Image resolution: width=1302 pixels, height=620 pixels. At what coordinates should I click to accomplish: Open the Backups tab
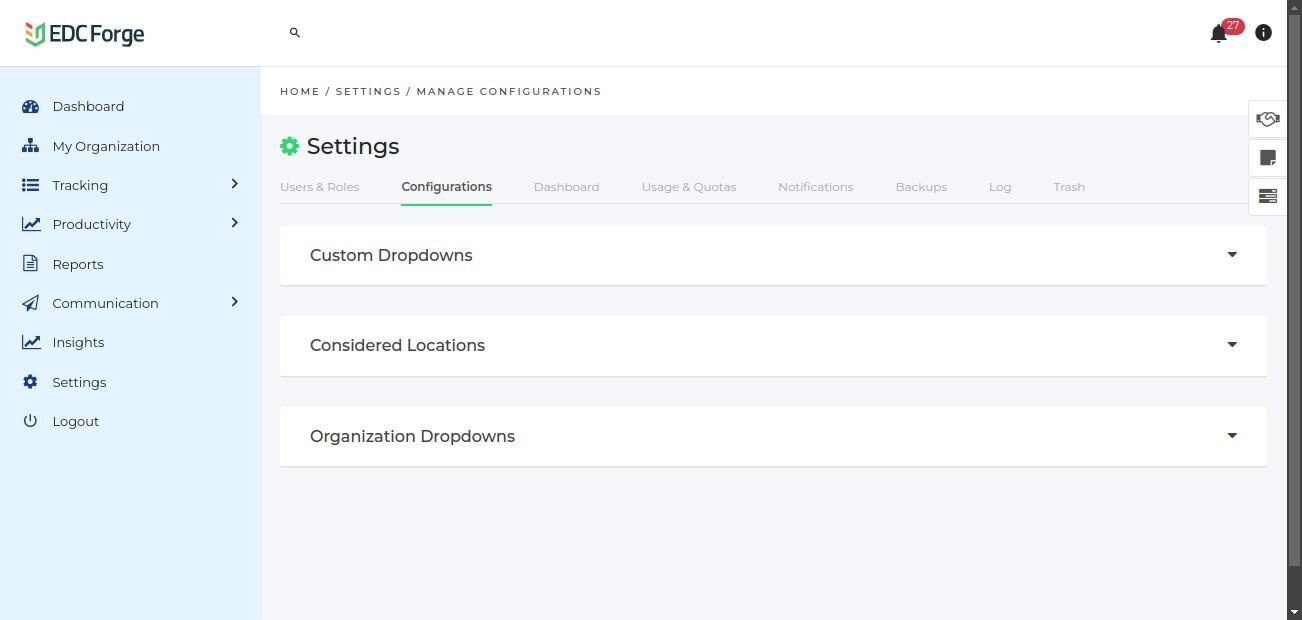click(921, 187)
